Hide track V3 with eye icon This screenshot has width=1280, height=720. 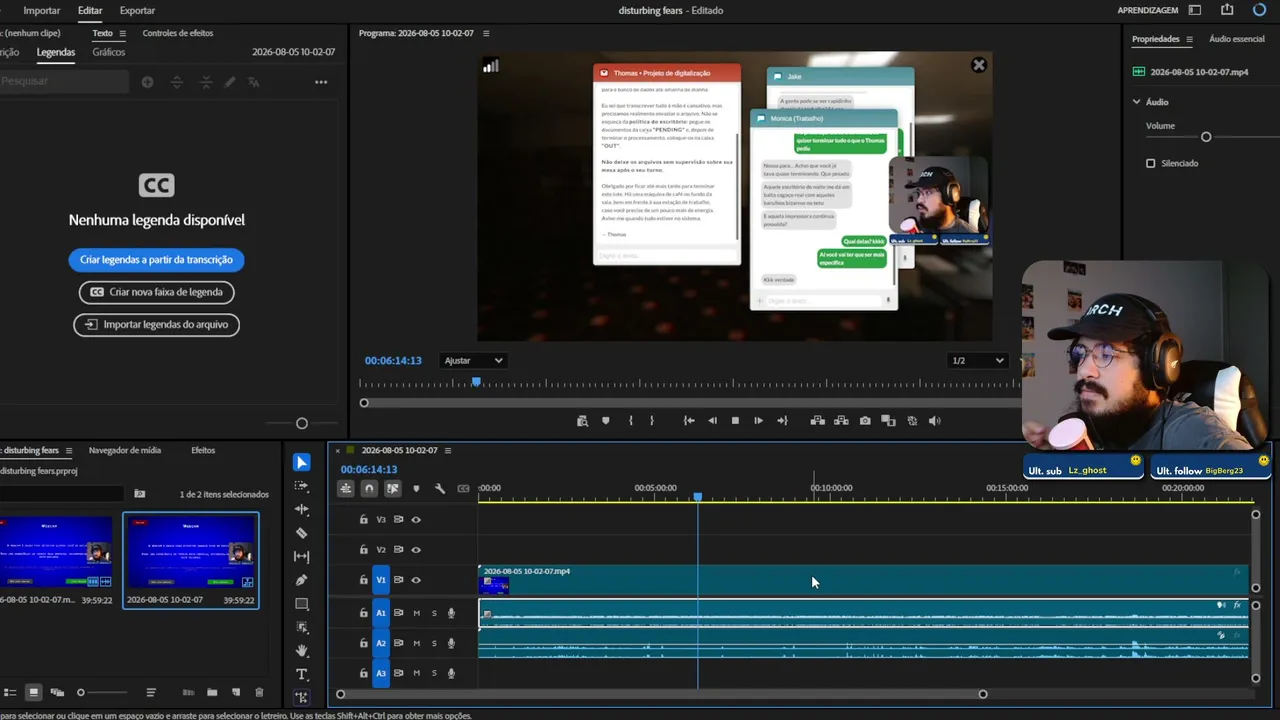(416, 520)
